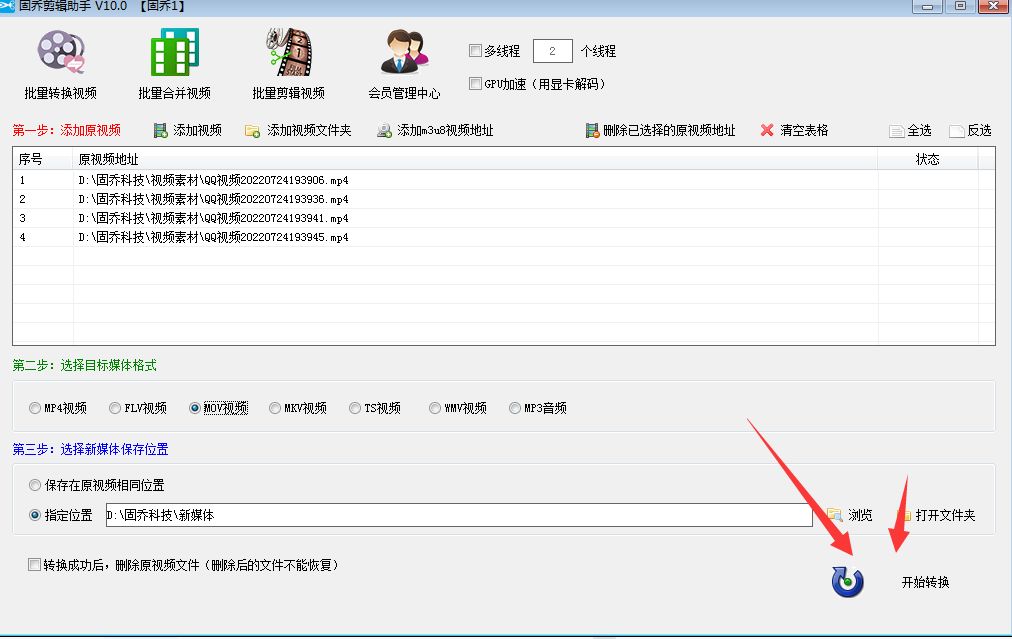Click 批量合并视频 label text
The height and width of the screenshot is (639, 1012).
pyautogui.click(x=175, y=93)
